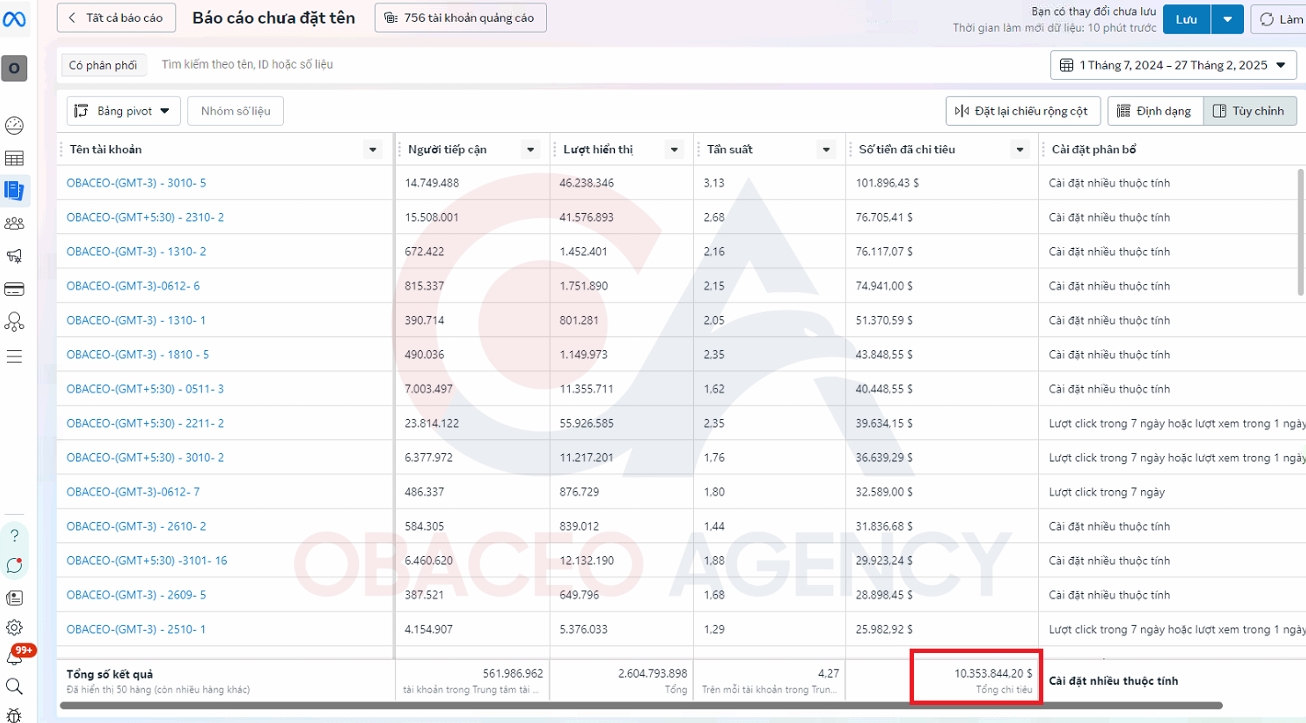
Task: Open Người tiếp cận column dropdown arrow
Action: [x=531, y=150]
